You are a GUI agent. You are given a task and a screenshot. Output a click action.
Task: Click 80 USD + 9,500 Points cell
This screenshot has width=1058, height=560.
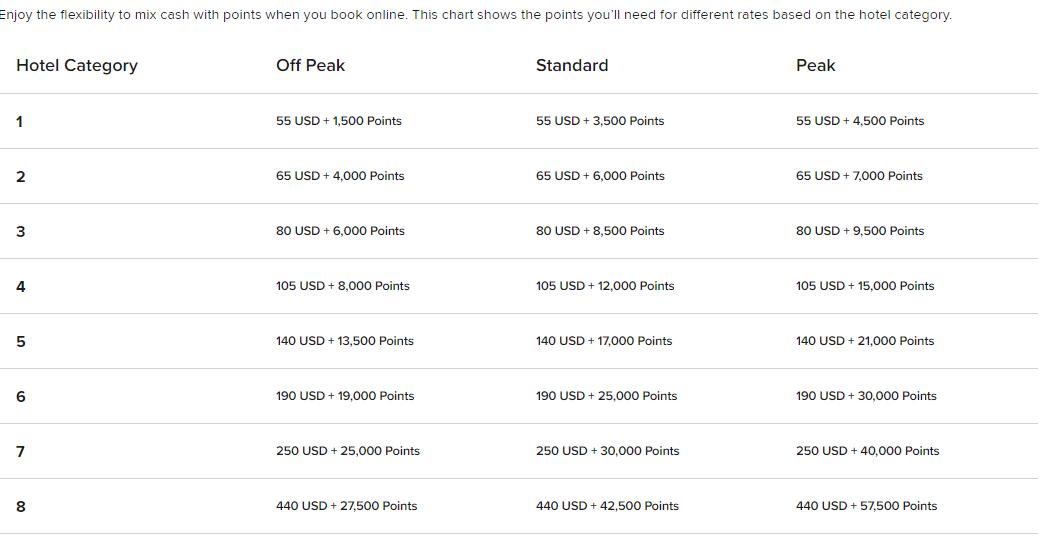coord(860,231)
